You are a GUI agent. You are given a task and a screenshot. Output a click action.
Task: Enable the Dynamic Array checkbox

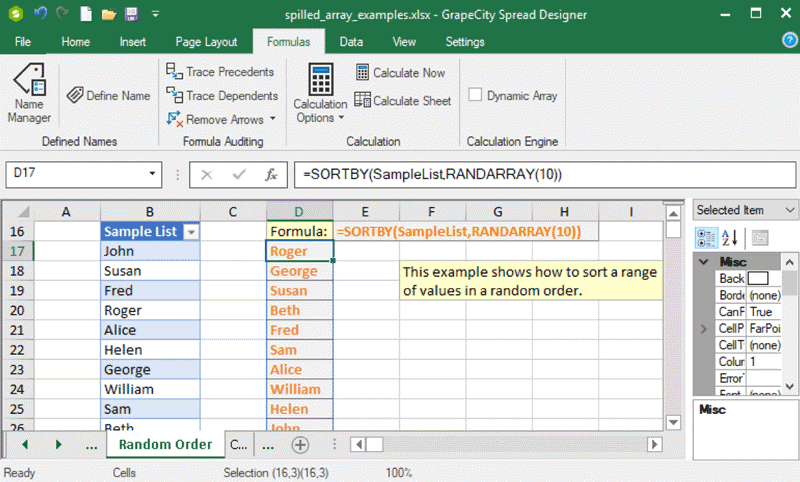[x=476, y=96]
